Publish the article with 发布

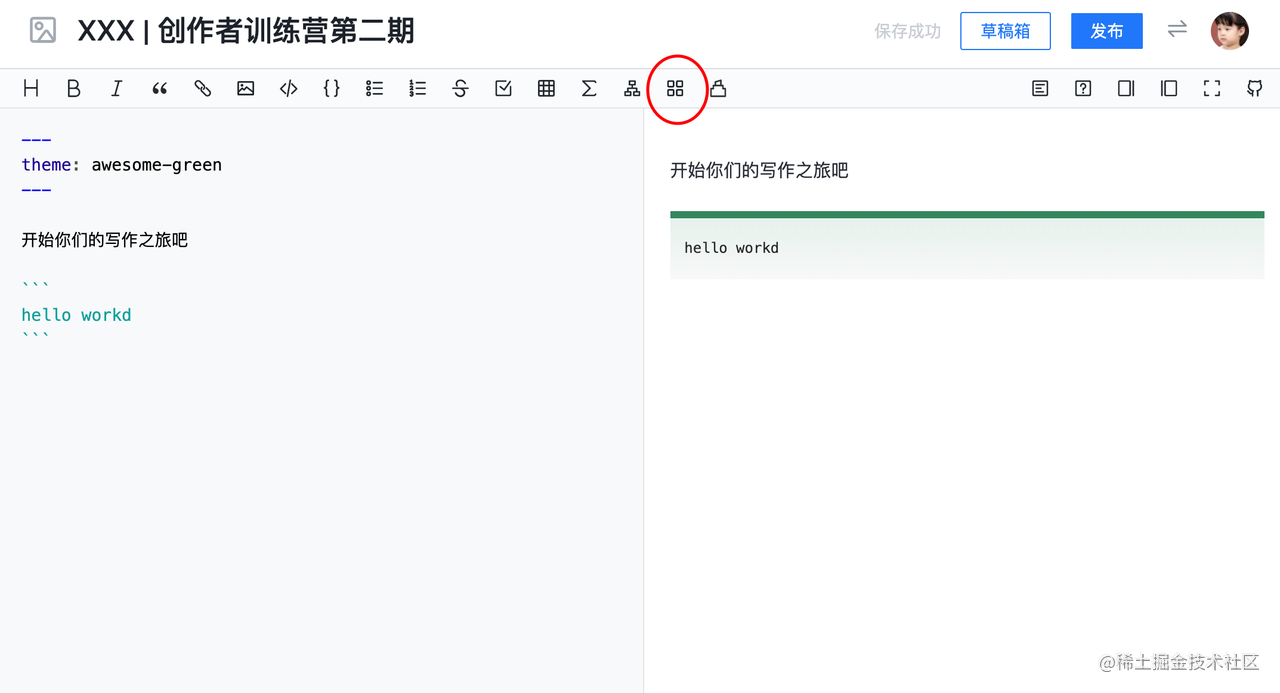click(x=1107, y=31)
